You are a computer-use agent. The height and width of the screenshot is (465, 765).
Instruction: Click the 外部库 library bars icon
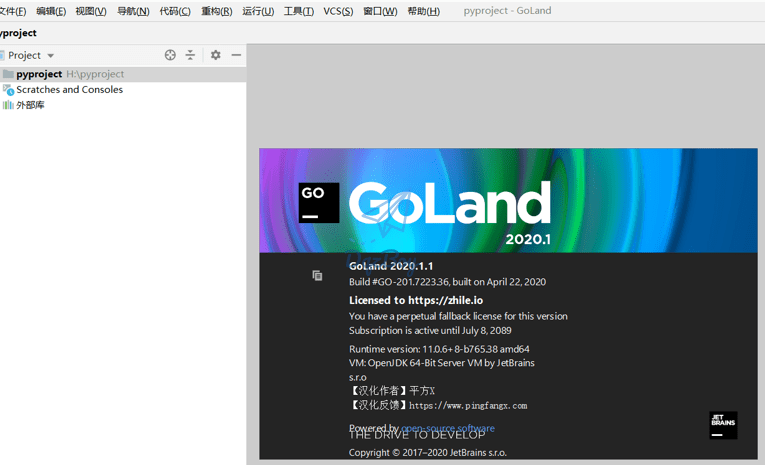(x=8, y=105)
